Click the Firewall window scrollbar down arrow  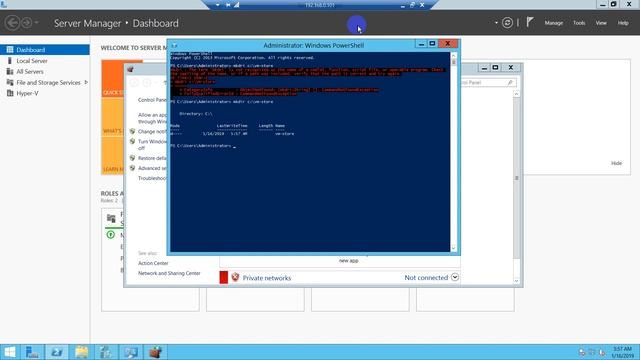click(x=516, y=281)
